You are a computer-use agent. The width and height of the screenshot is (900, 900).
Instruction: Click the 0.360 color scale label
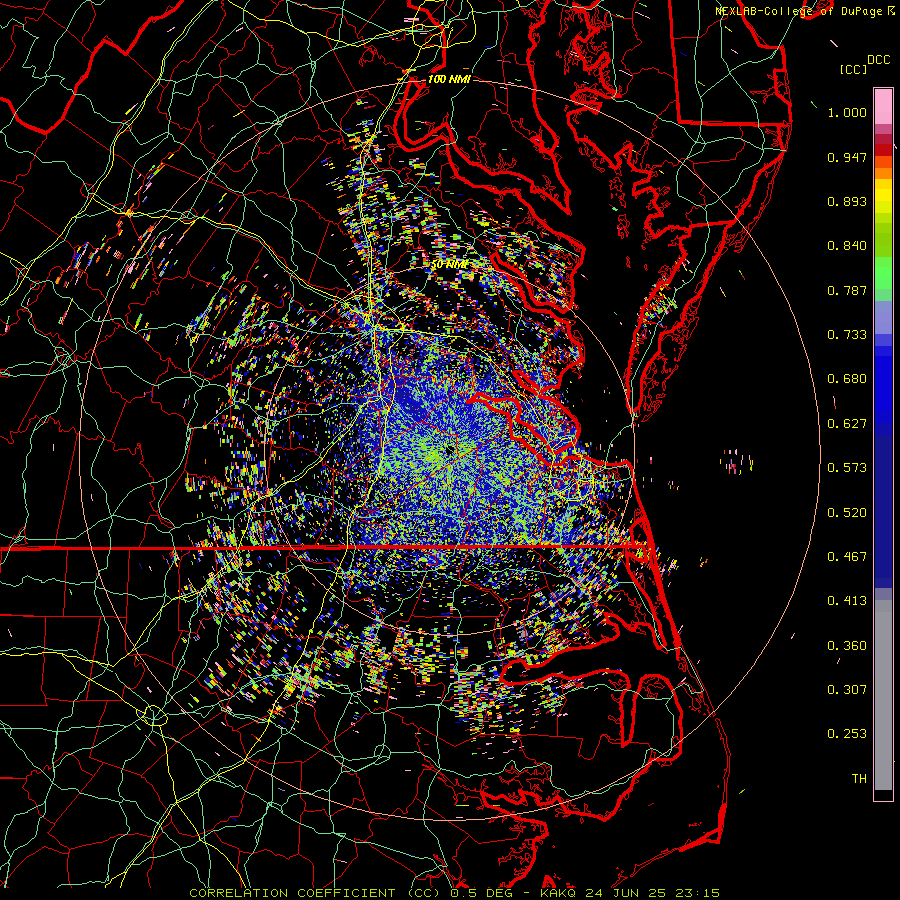(x=847, y=646)
